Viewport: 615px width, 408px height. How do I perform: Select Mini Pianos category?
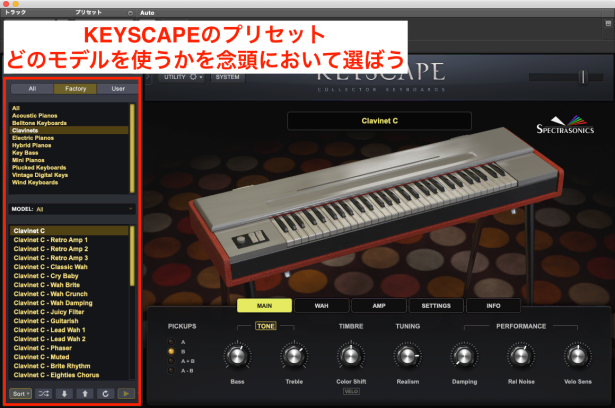click(x=69, y=160)
